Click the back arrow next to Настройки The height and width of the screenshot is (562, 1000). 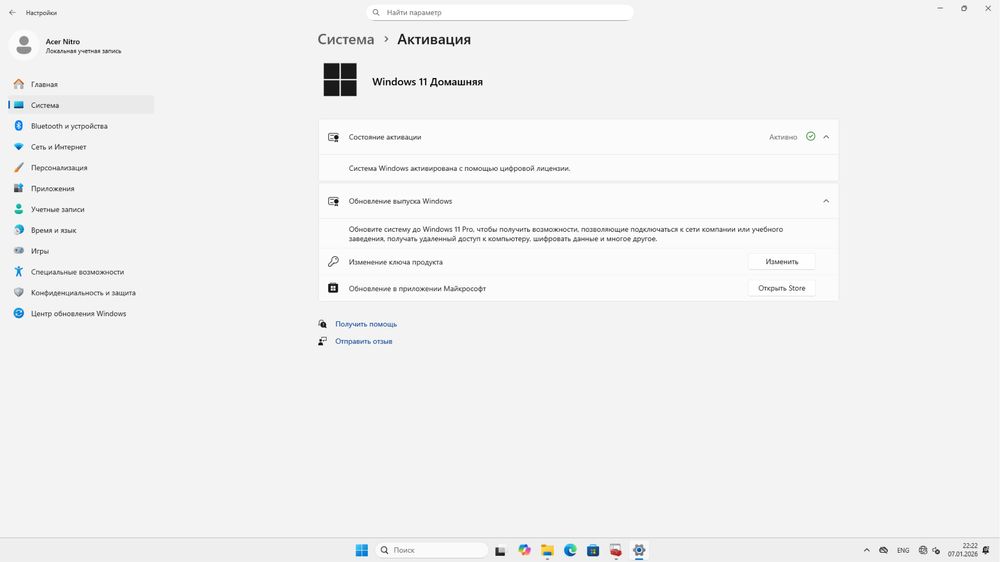(12, 12)
